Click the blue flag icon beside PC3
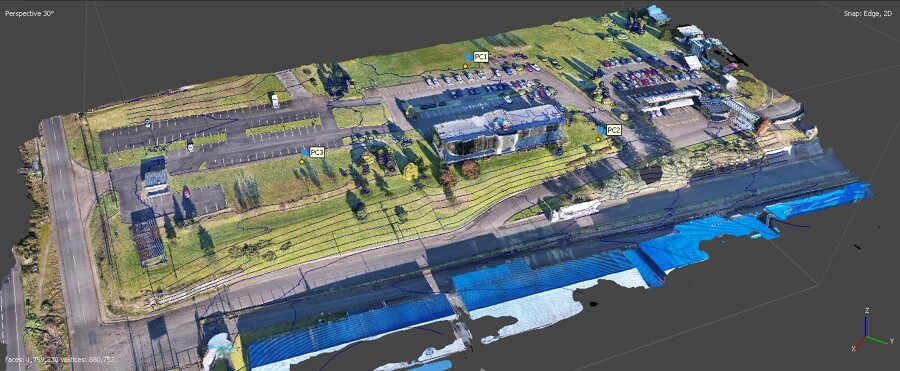The image size is (900, 371). click(x=305, y=152)
